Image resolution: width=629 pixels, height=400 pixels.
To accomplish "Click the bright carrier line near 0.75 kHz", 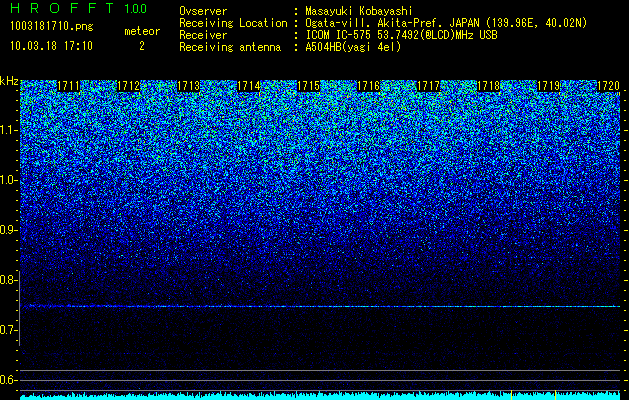I will [x=320, y=307].
